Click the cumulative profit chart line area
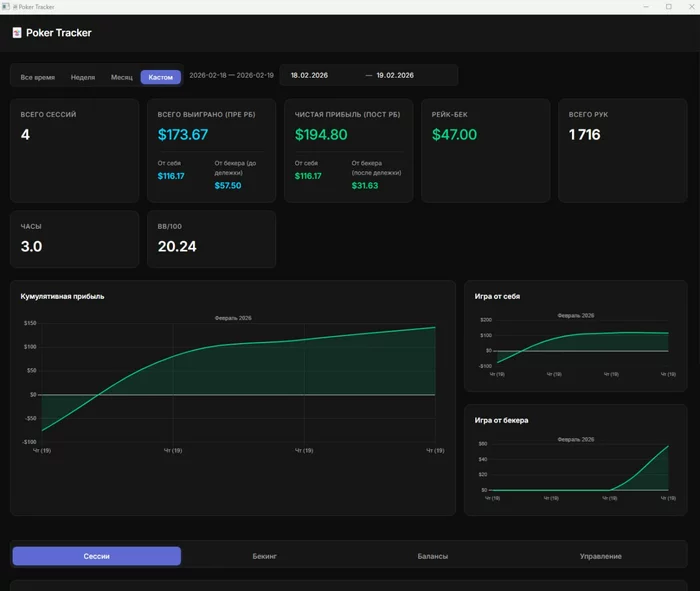The image size is (700, 591). tap(238, 383)
